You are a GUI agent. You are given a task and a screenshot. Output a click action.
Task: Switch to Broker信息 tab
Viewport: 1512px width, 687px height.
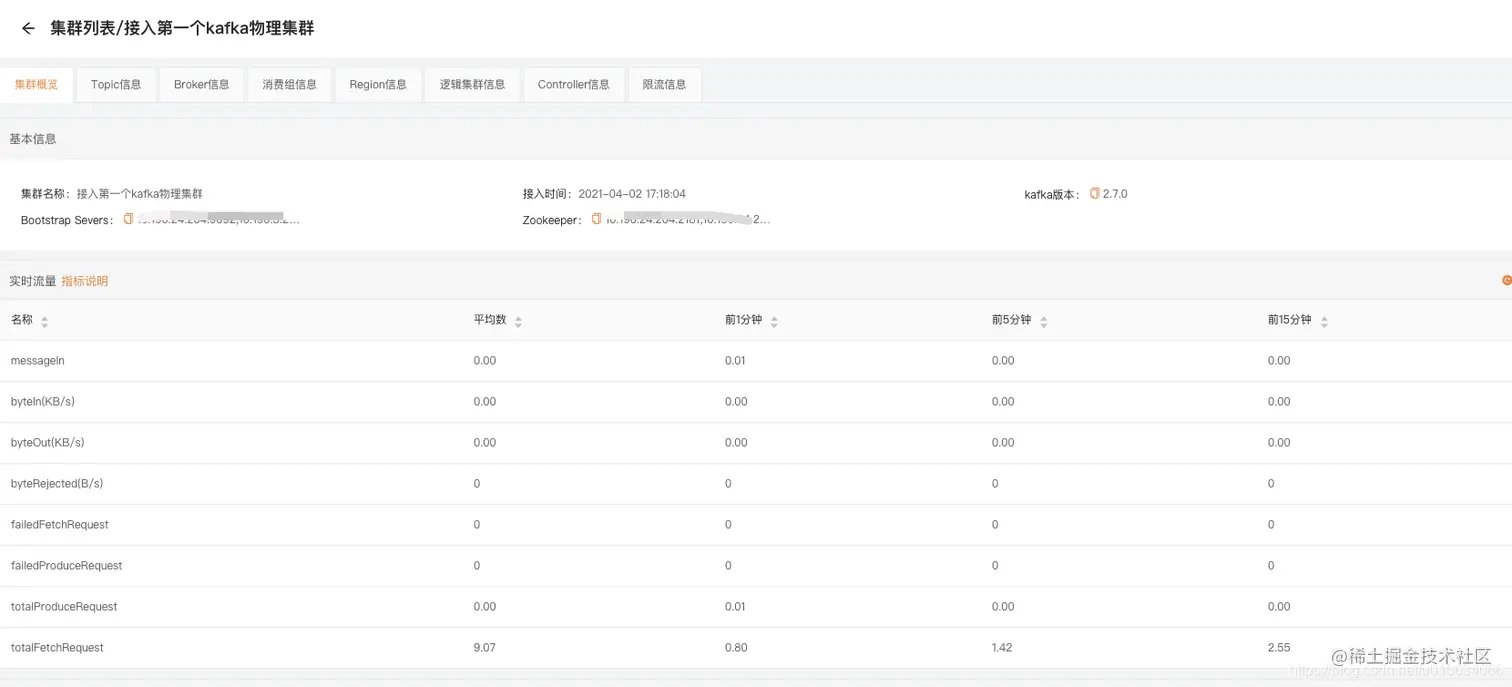click(202, 84)
